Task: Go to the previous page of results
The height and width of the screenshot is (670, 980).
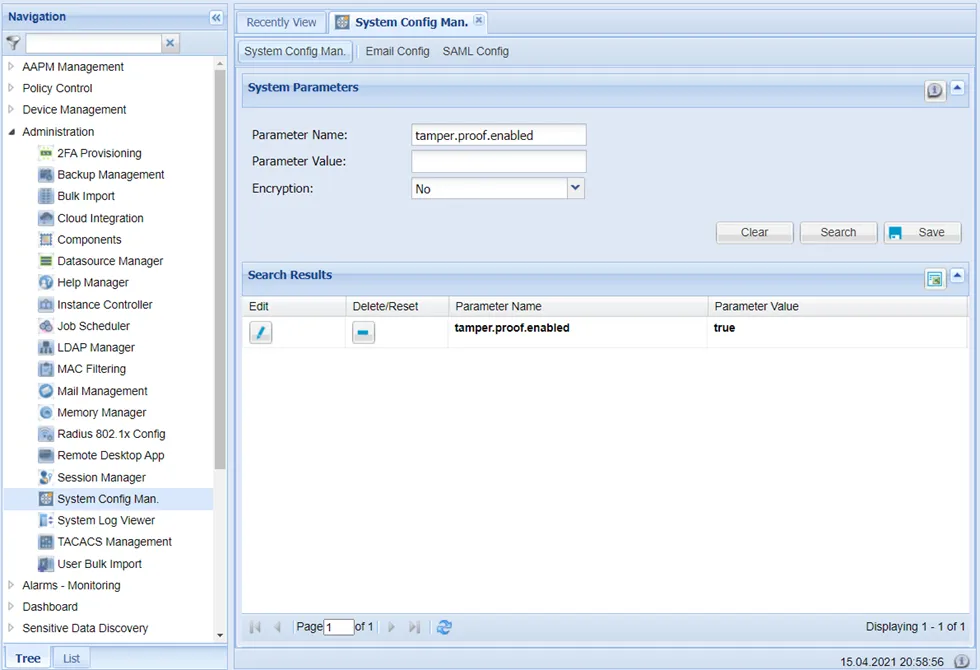Action: pos(278,627)
